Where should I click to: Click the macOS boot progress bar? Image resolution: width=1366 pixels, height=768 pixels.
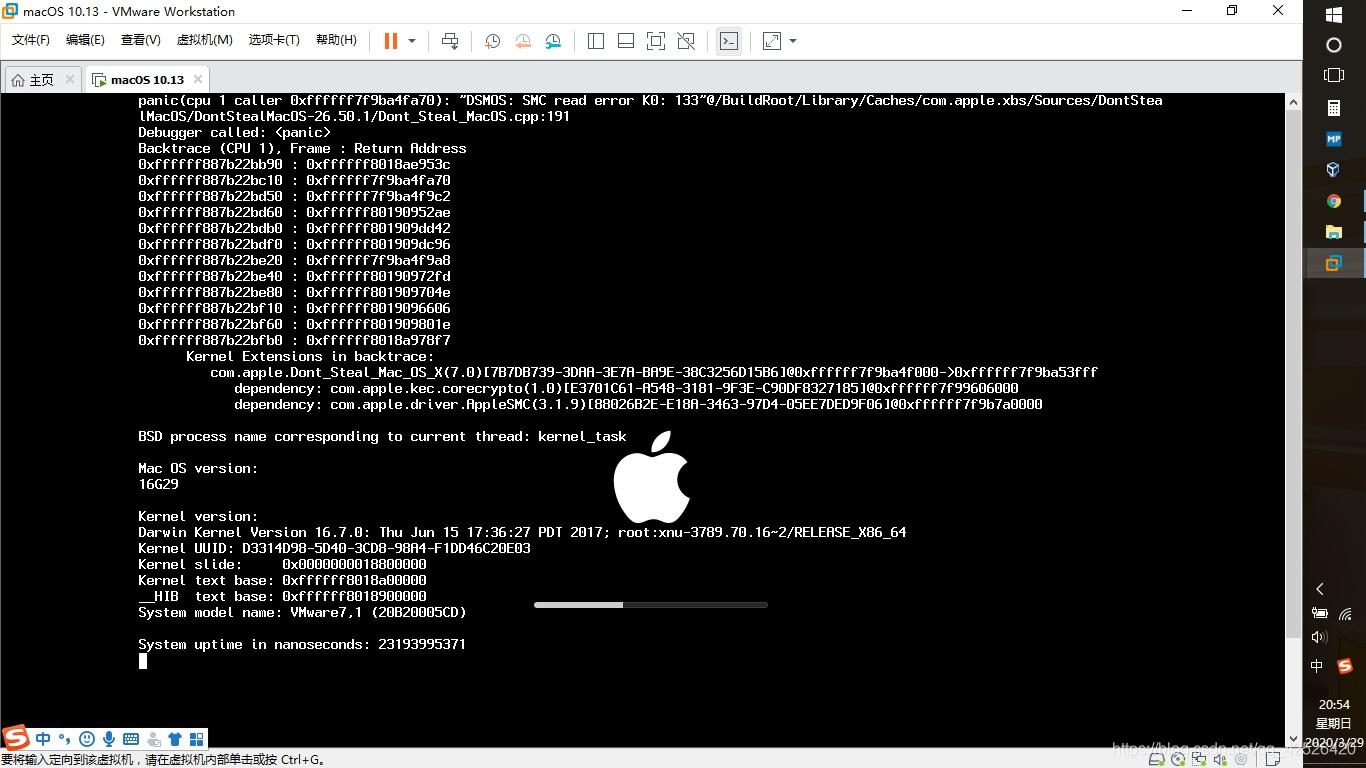click(x=651, y=604)
